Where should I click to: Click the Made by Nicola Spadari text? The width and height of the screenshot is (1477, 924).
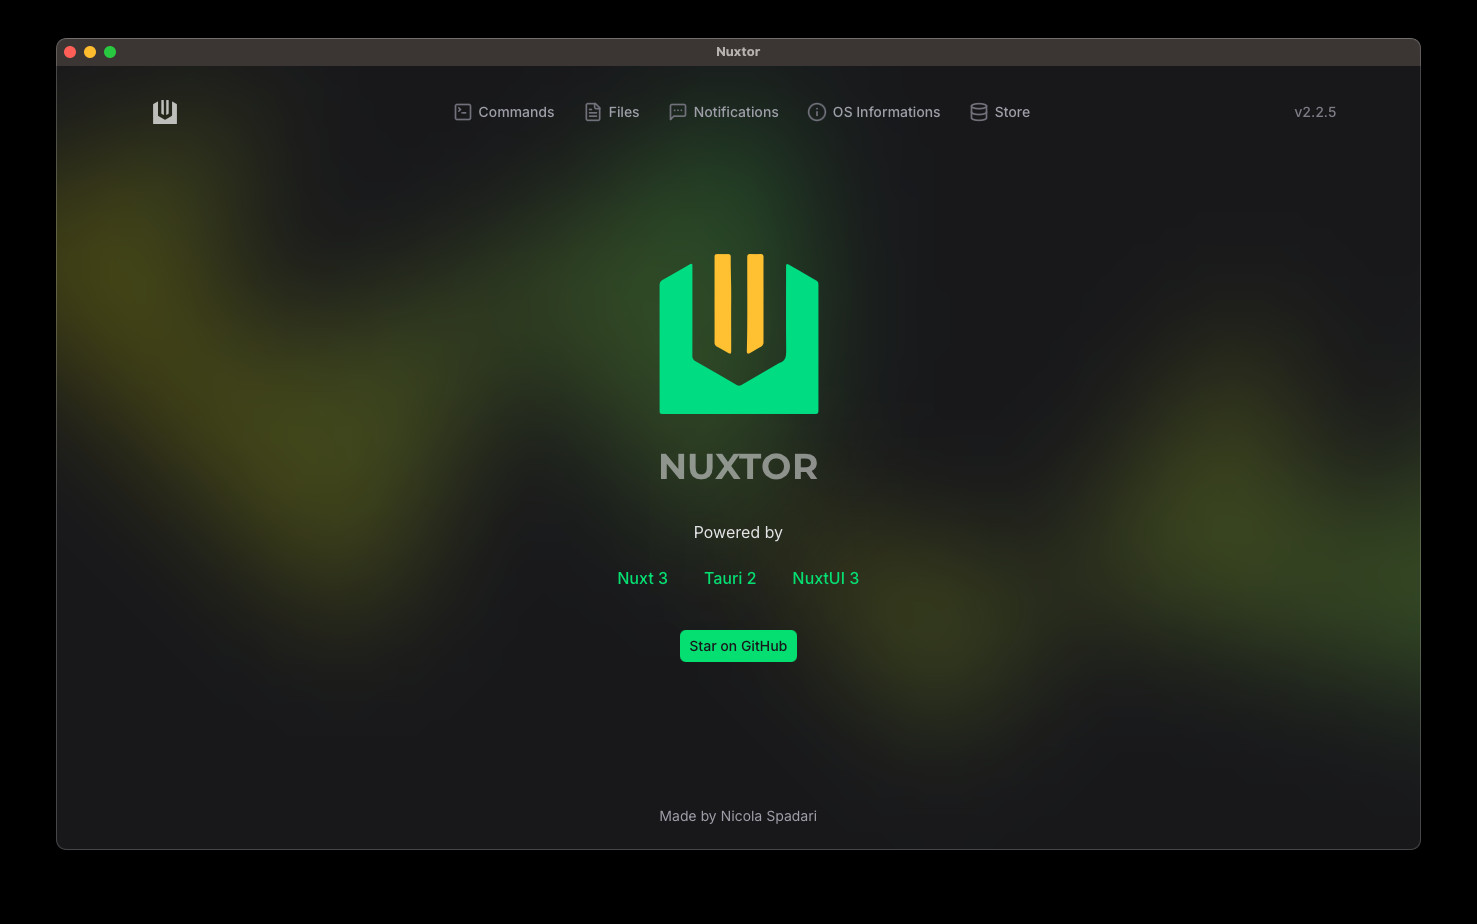738,816
